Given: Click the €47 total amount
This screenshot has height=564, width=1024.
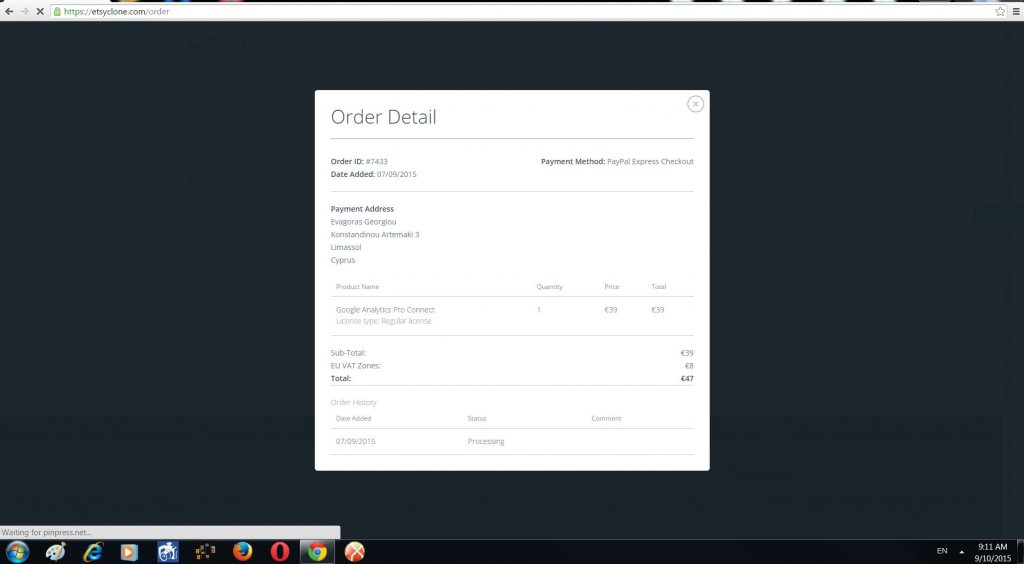Looking at the screenshot, I should [687, 379].
